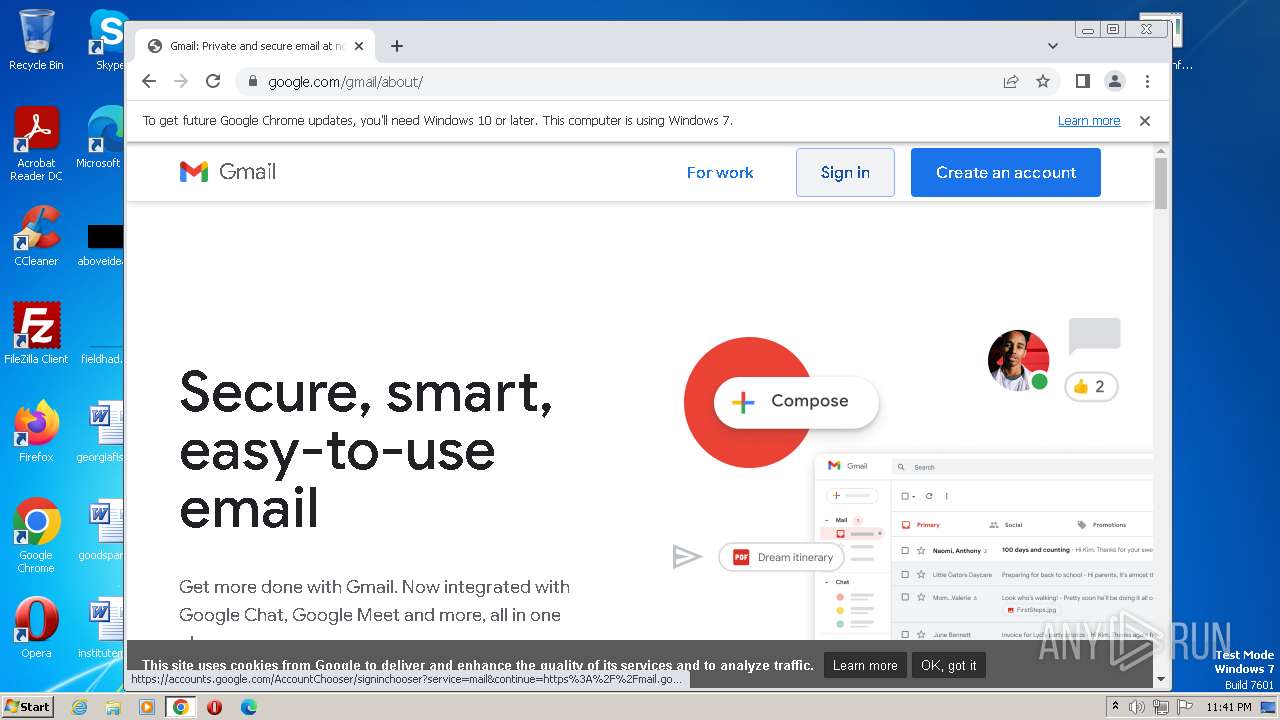Accept cookies with OK, got it
The image size is (1280, 720).
click(x=949, y=666)
